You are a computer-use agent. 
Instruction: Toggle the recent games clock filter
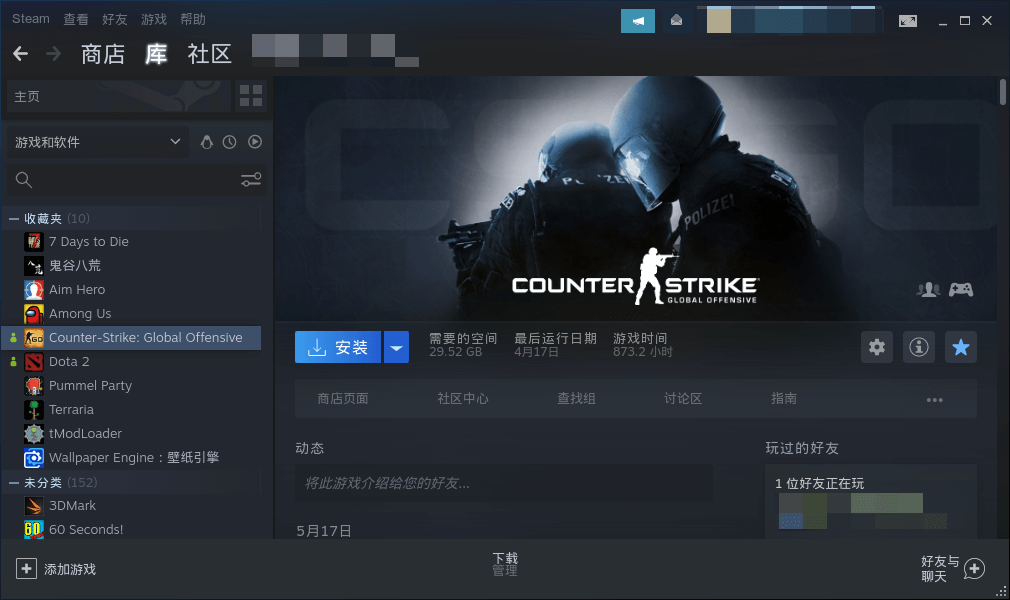[230, 142]
